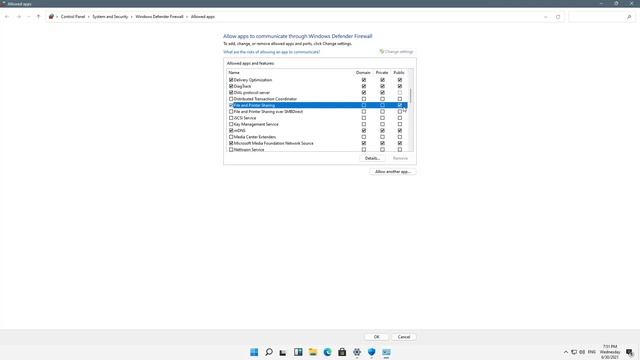Open Settings gear on the taskbar
The height and width of the screenshot is (360, 640).
tap(357, 352)
